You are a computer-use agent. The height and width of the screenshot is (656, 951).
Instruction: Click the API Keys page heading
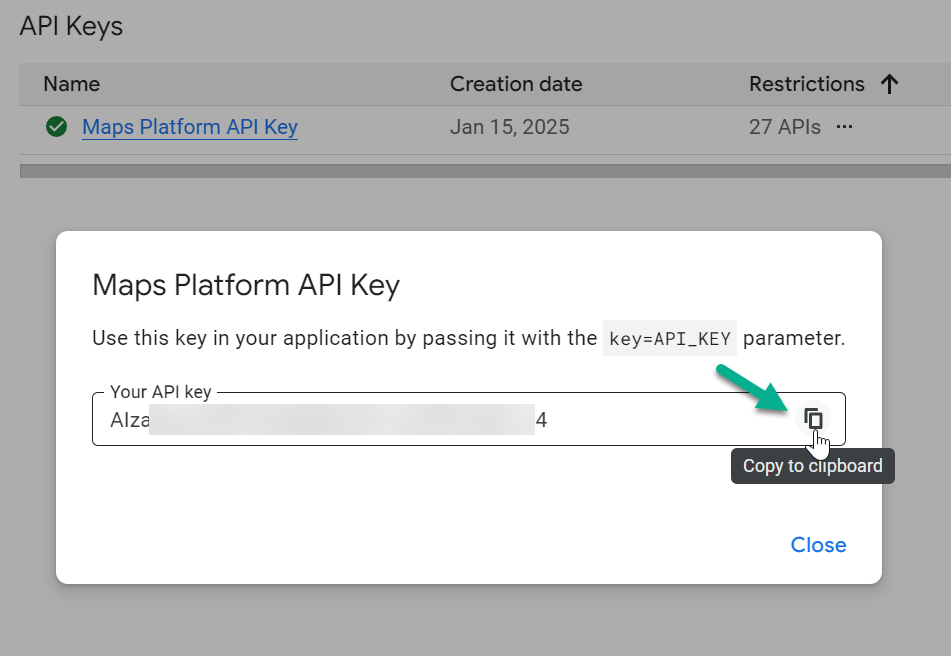pos(72,26)
